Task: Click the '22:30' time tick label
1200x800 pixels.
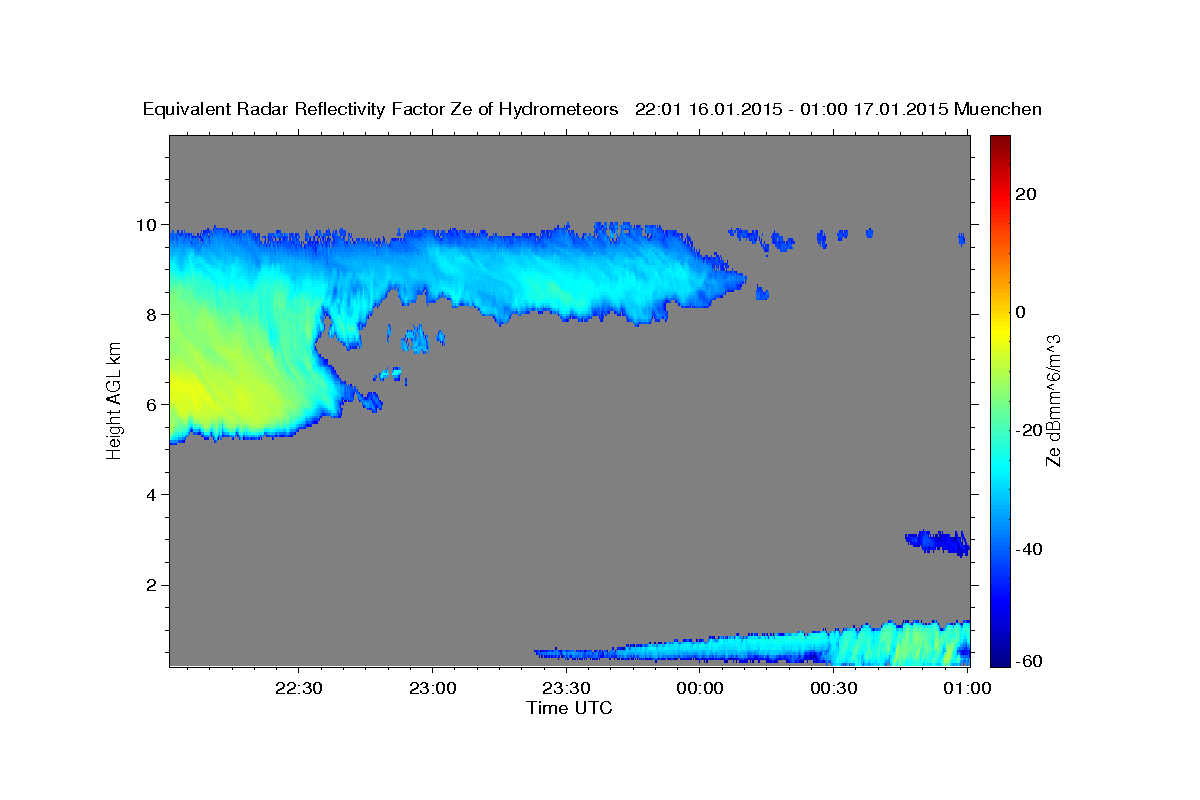Action: click(x=298, y=688)
